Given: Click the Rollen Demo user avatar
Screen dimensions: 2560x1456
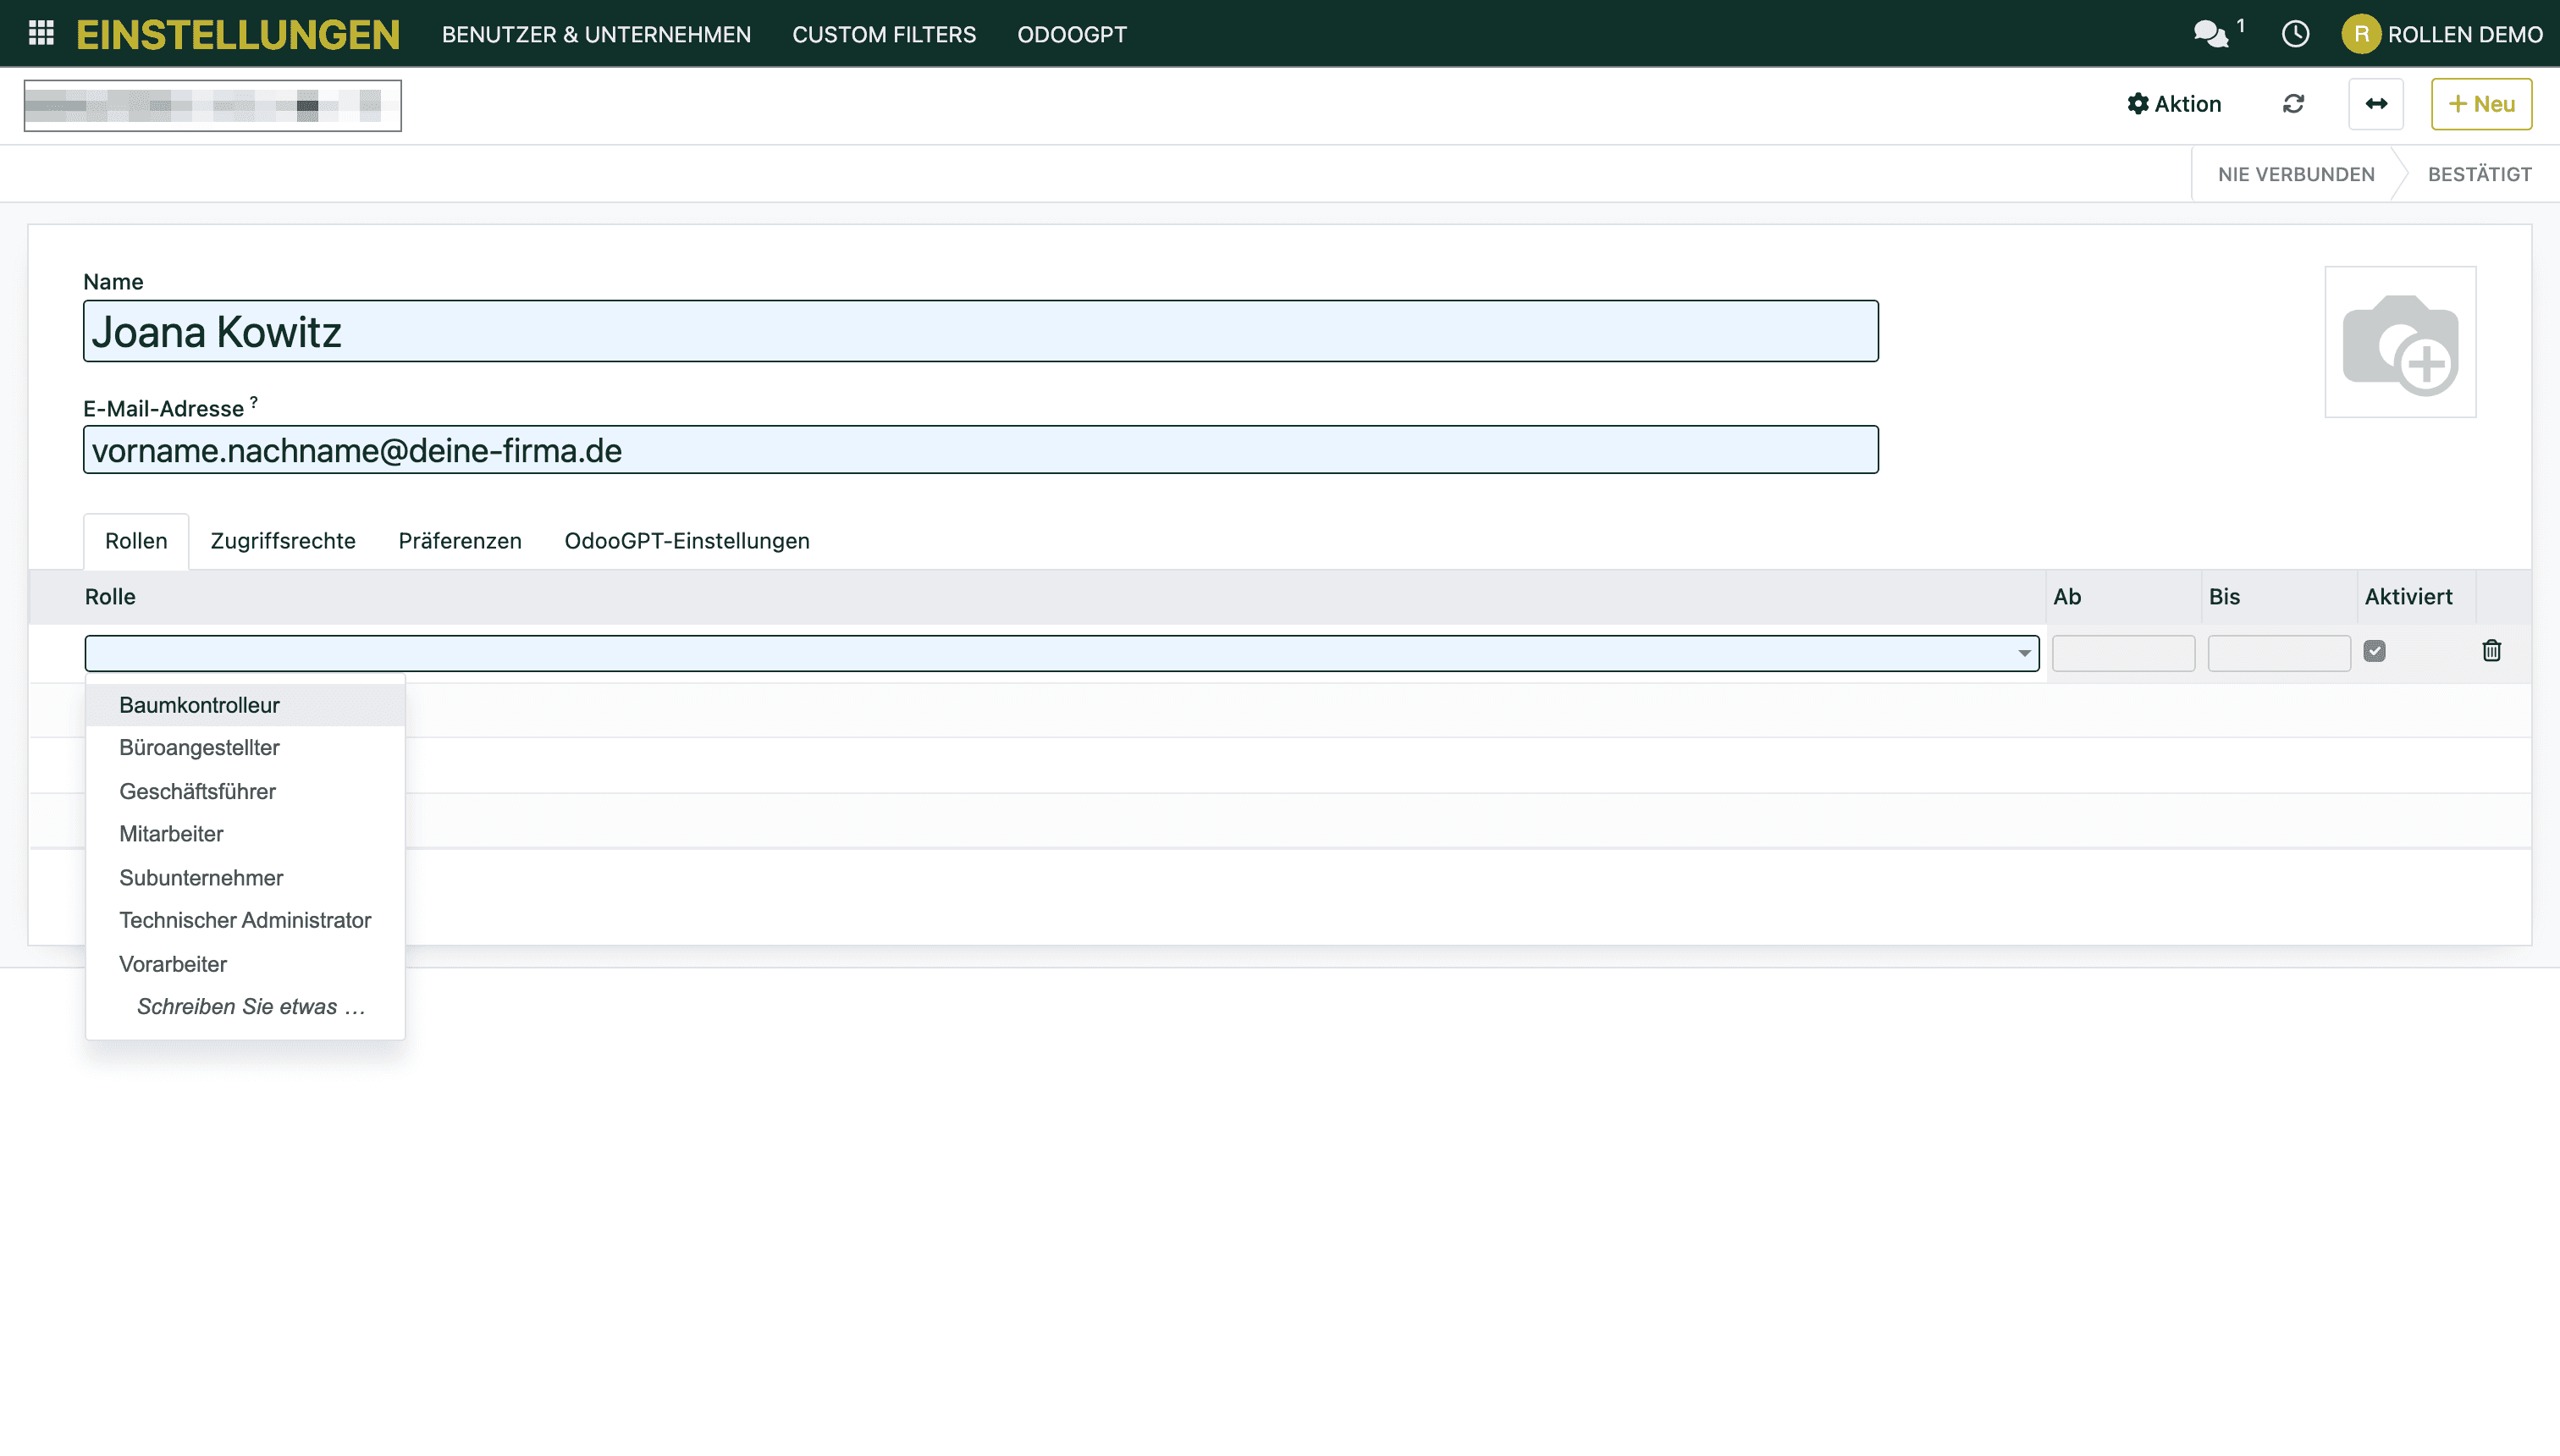Looking at the screenshot, I should pos(2360,34).
